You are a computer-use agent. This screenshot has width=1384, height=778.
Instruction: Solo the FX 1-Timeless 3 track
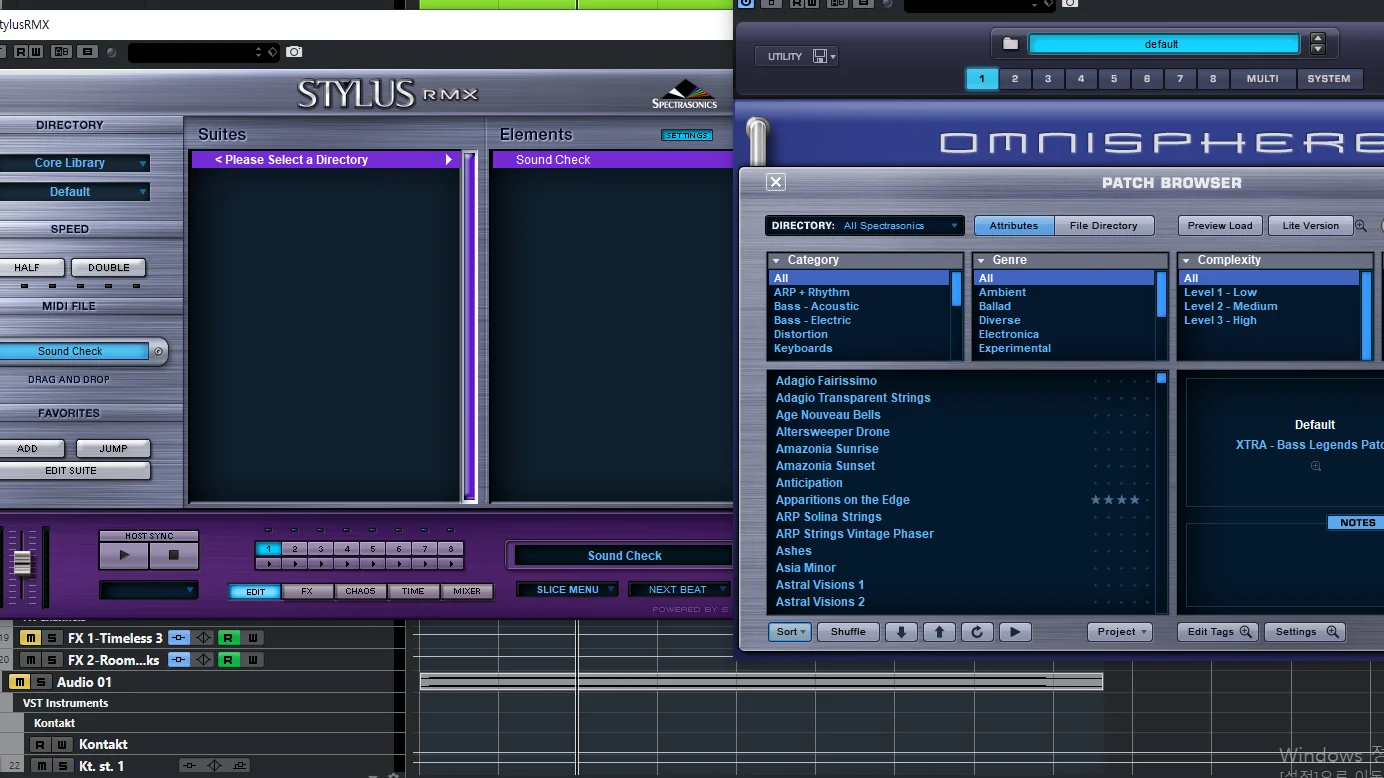coord(52,638)
